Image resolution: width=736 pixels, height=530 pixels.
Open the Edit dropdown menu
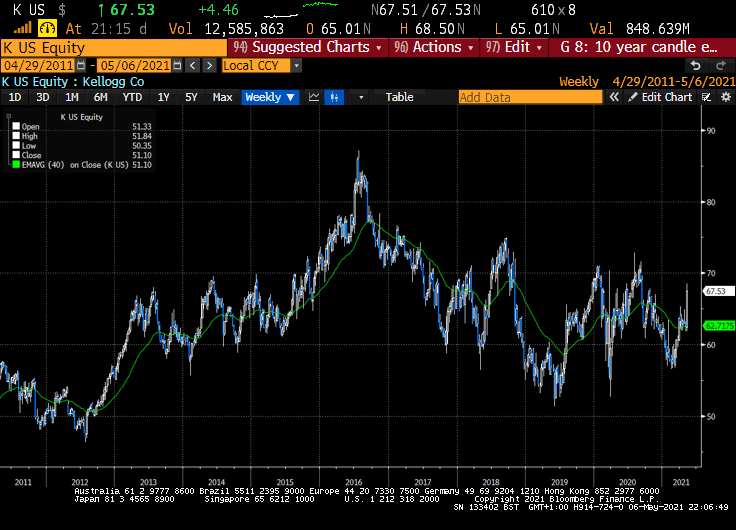coord(514,47)
